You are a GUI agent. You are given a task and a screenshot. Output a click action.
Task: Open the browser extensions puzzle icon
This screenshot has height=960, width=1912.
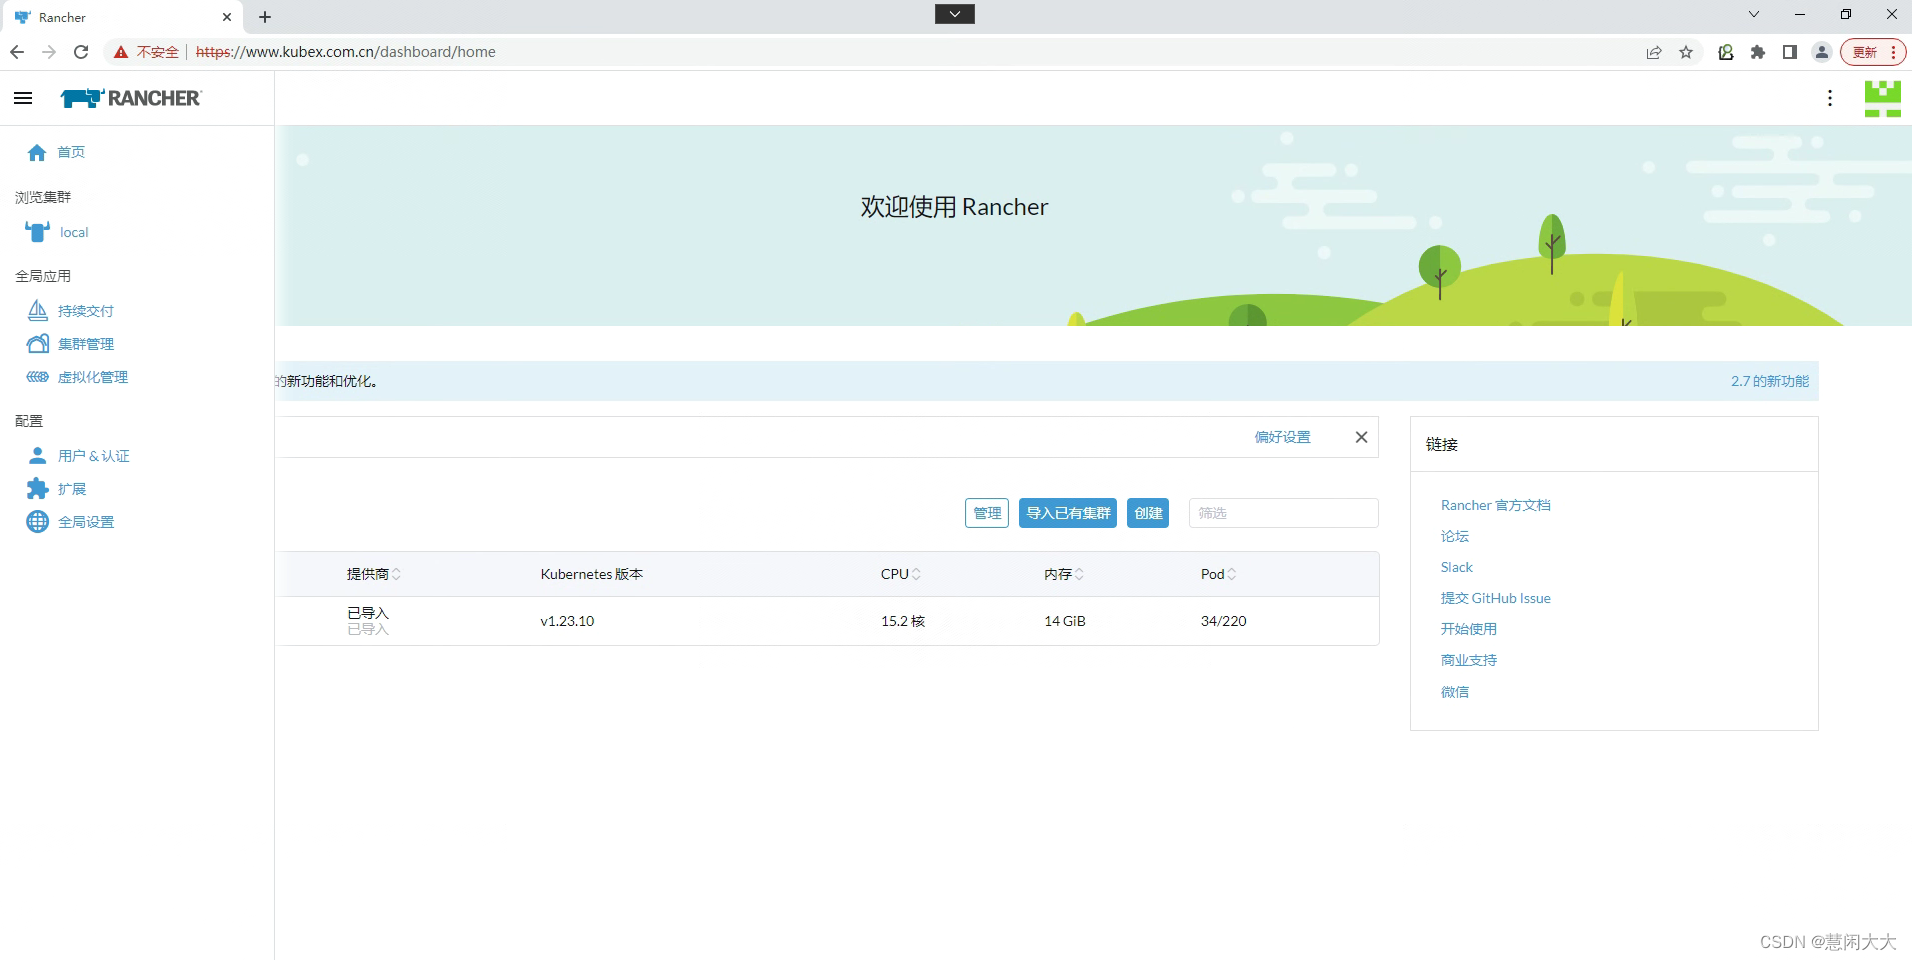(1758, 52)
